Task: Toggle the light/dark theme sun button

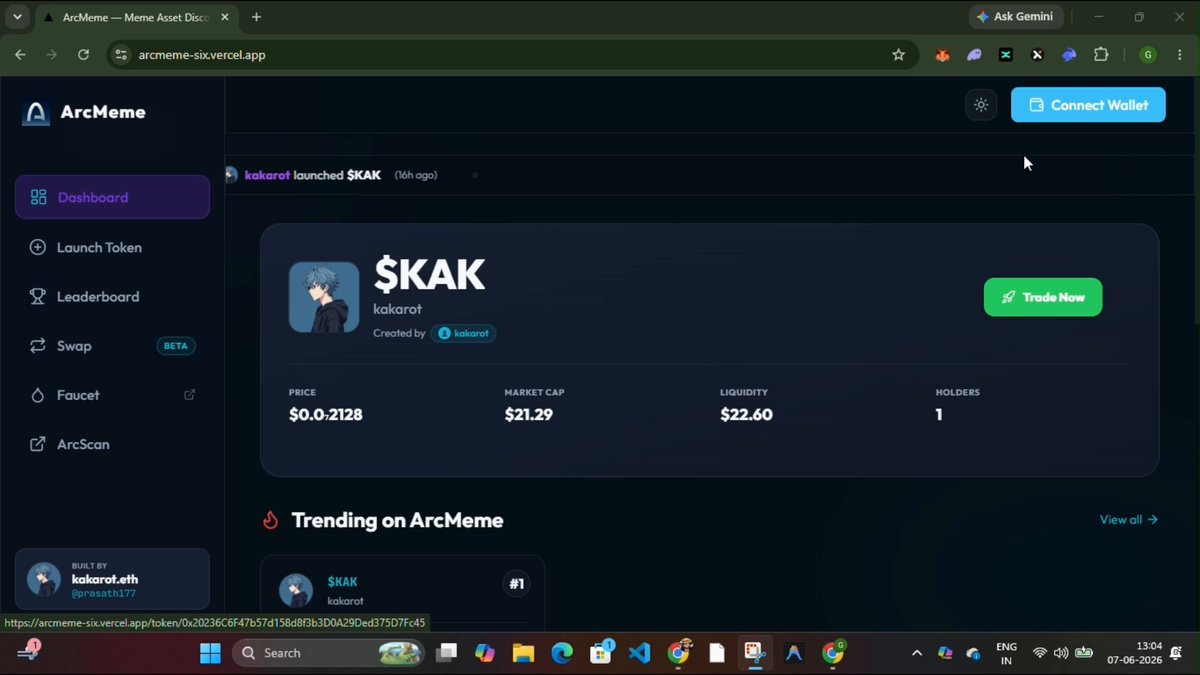Action: pyautogui.click(x=981, y=105)
